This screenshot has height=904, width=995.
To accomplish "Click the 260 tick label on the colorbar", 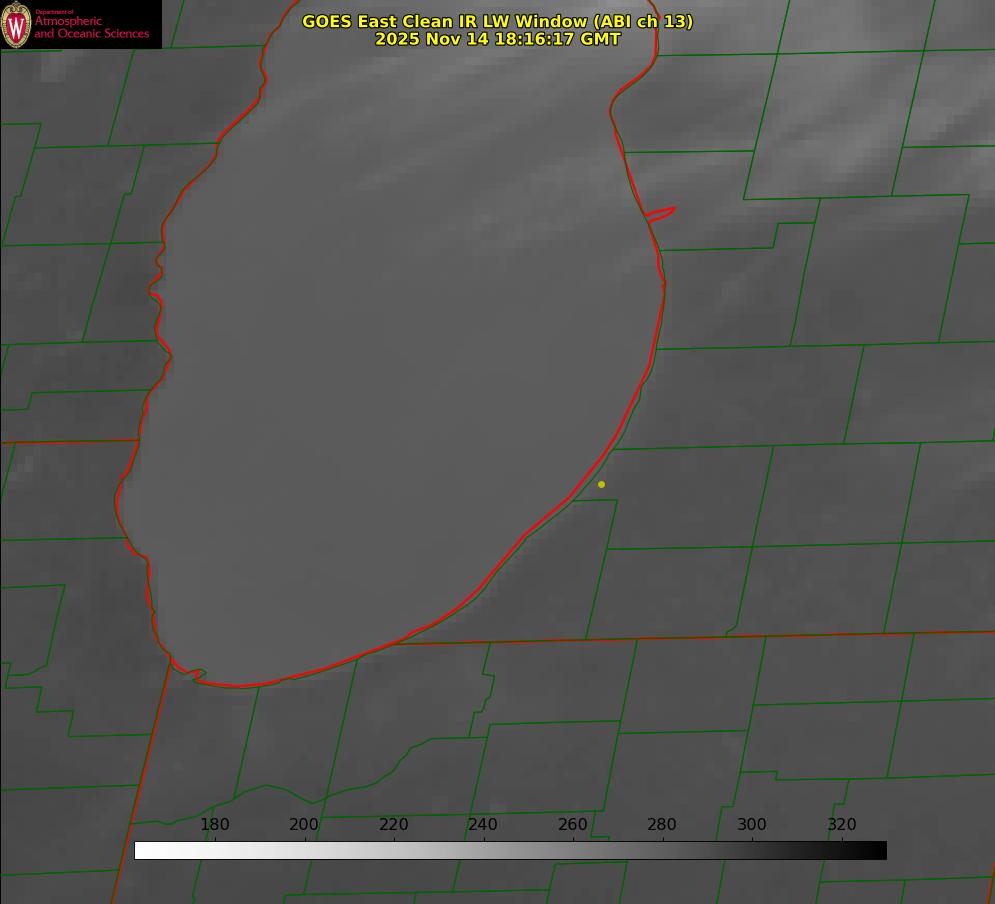I will click(x=573, y=825).
